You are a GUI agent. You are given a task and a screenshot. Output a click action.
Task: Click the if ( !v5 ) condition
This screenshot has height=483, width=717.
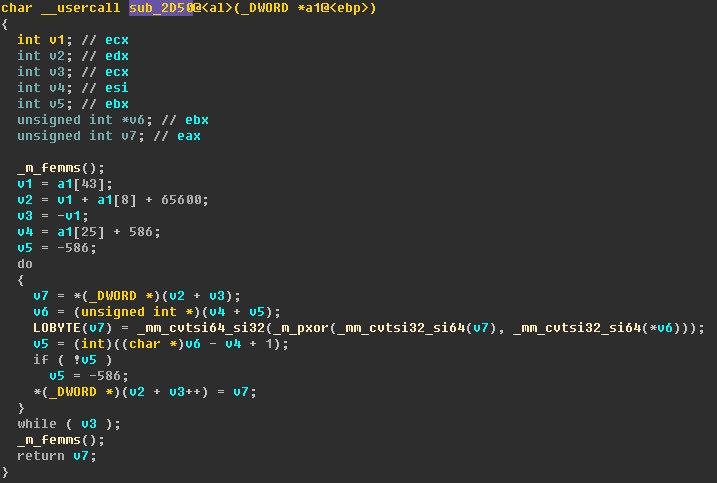pyautogui.click(x=72, y=360)
